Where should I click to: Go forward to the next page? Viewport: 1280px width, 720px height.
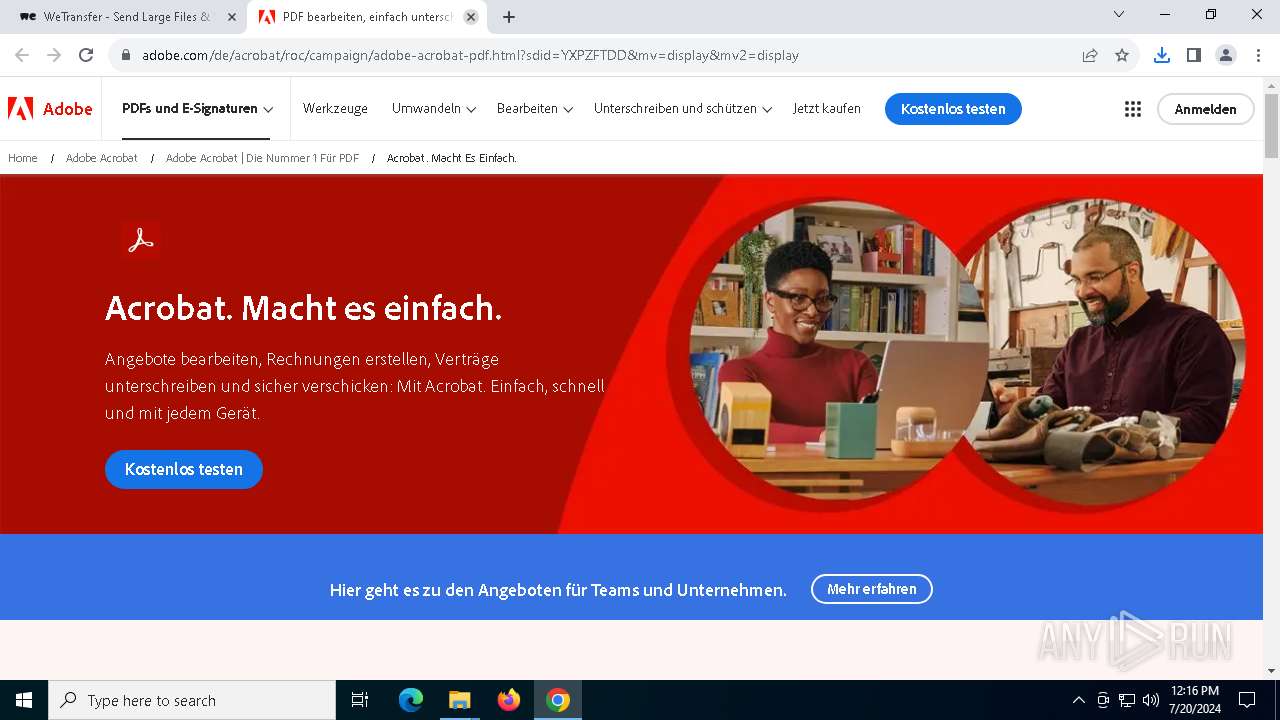[x=54, y=55]
